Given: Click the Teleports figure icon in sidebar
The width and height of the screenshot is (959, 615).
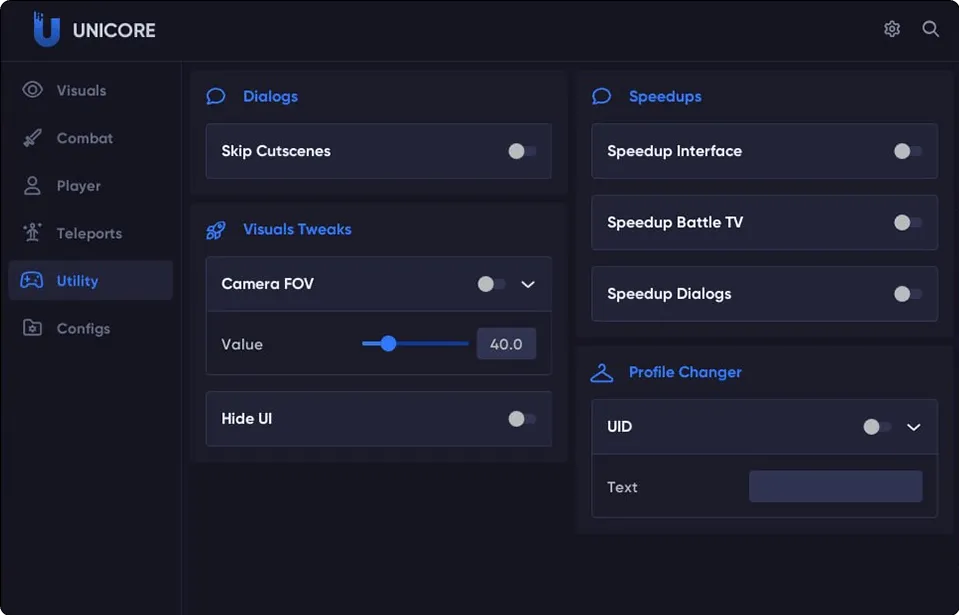Looking at the screenshot, I should [x=33, y=233].
